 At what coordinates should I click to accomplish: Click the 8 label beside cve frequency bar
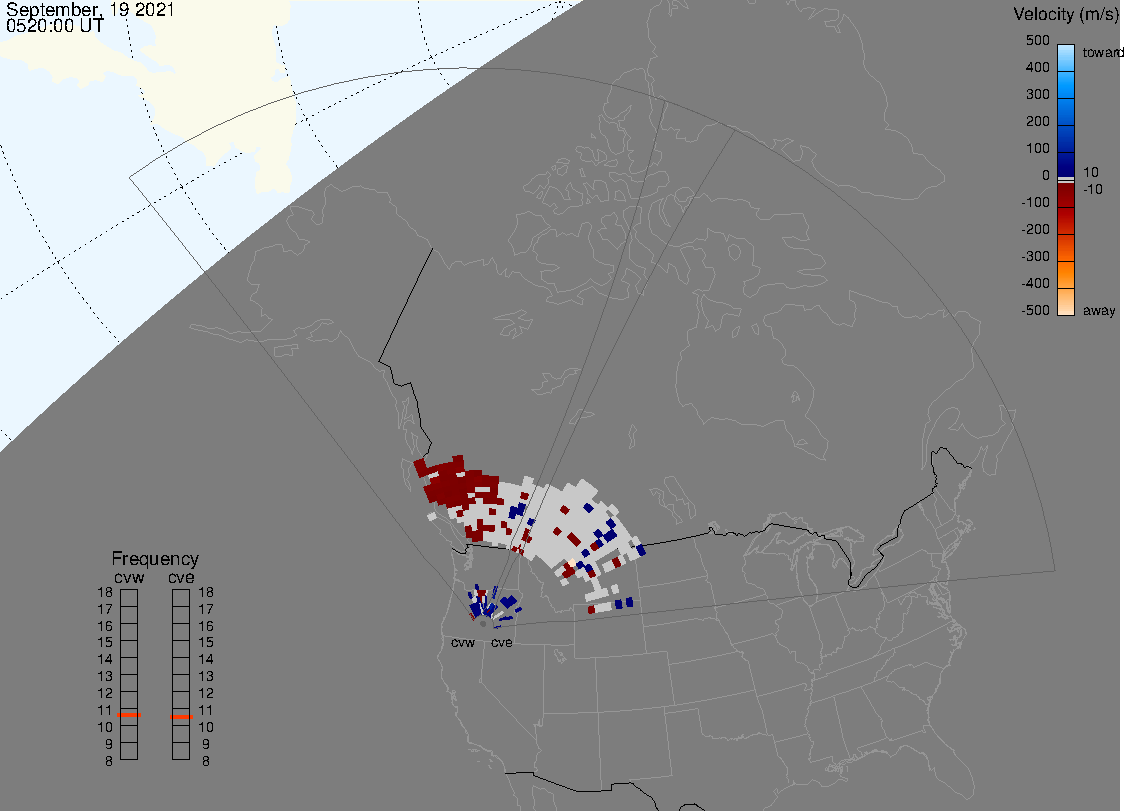(x=206, y=761)
